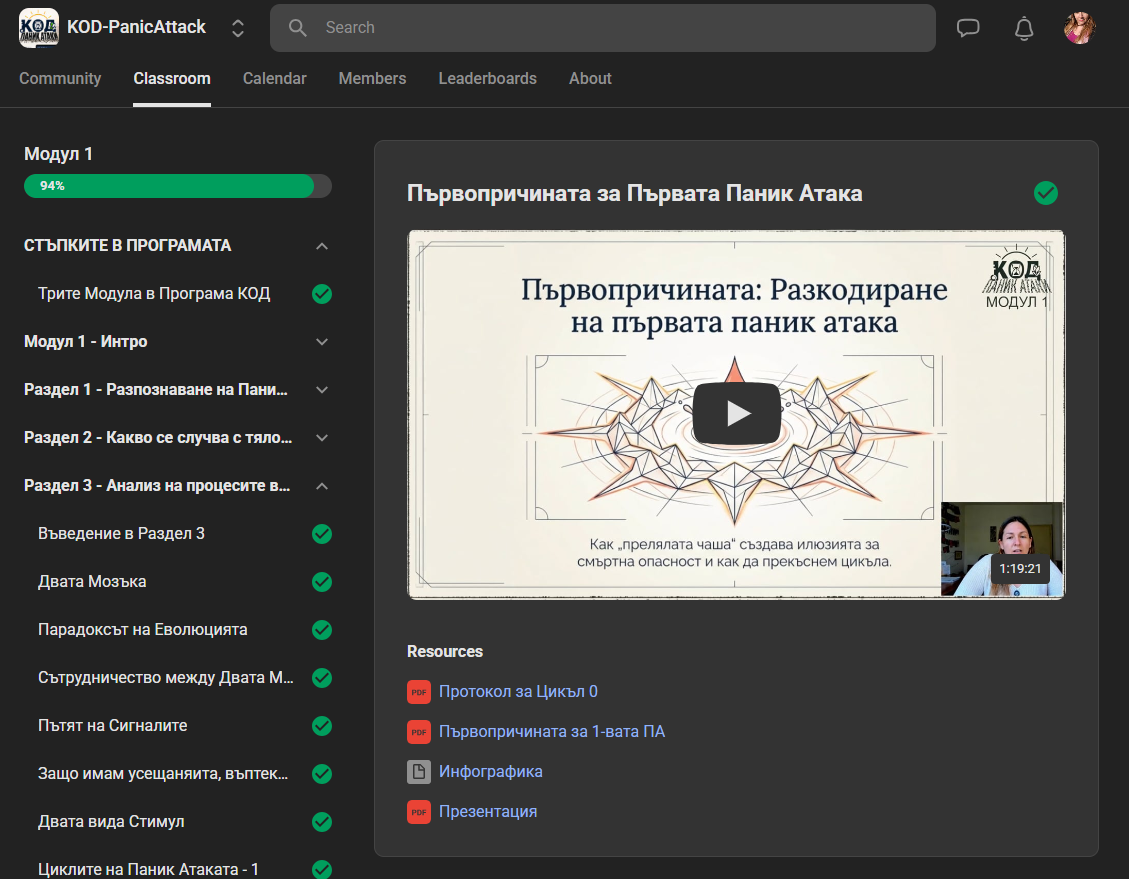The height and width of the screenshot is (879, 1129).
Task: Collapse the Раздел 3 section chevron
Action: [322, 486]
